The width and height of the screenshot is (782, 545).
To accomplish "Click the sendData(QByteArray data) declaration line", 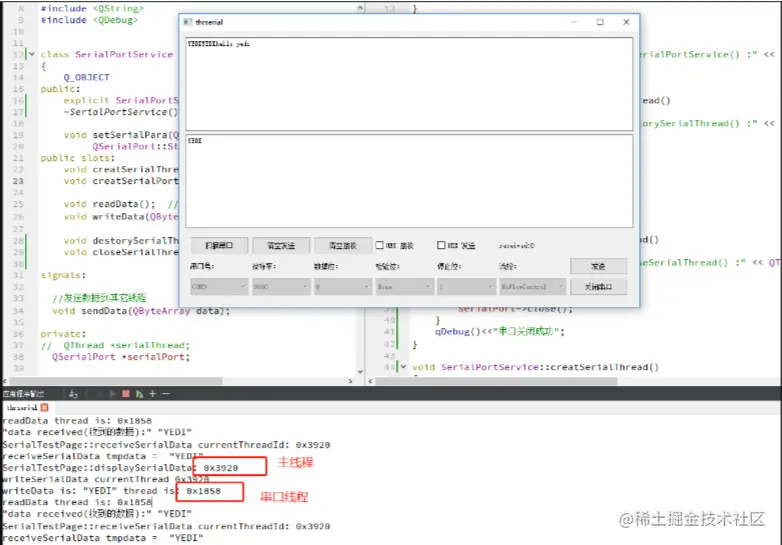I will click(x=141, y=311).
